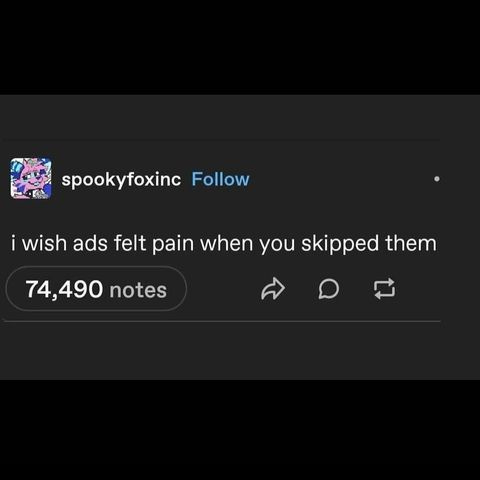
Task: Leave a comment using the bubble icon
Action: [x=328, y=289]
